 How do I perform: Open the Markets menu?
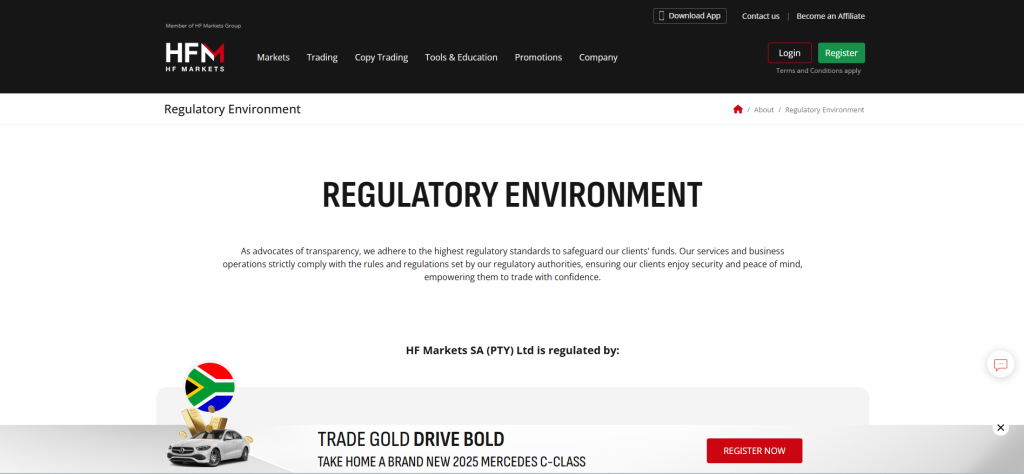tap(273, 57)
